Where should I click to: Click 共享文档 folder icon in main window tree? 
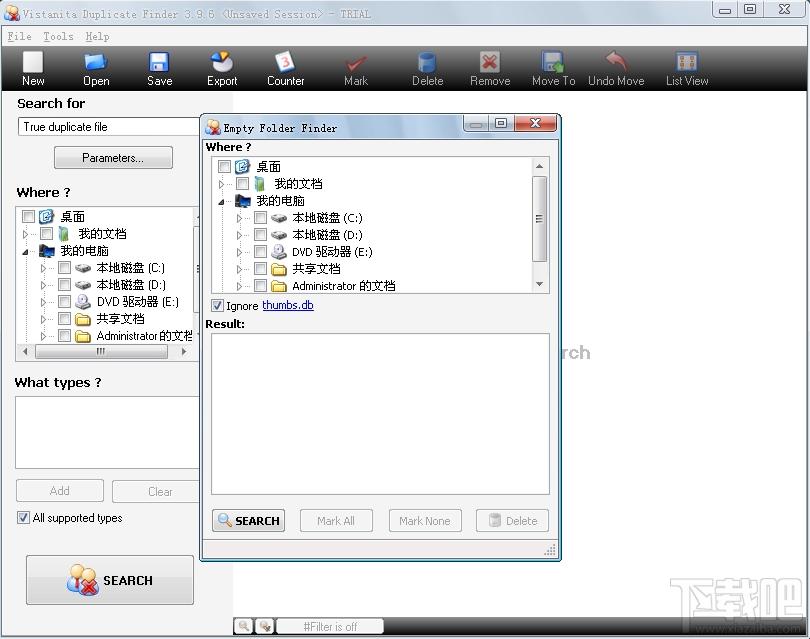click(x=83, y=319)
